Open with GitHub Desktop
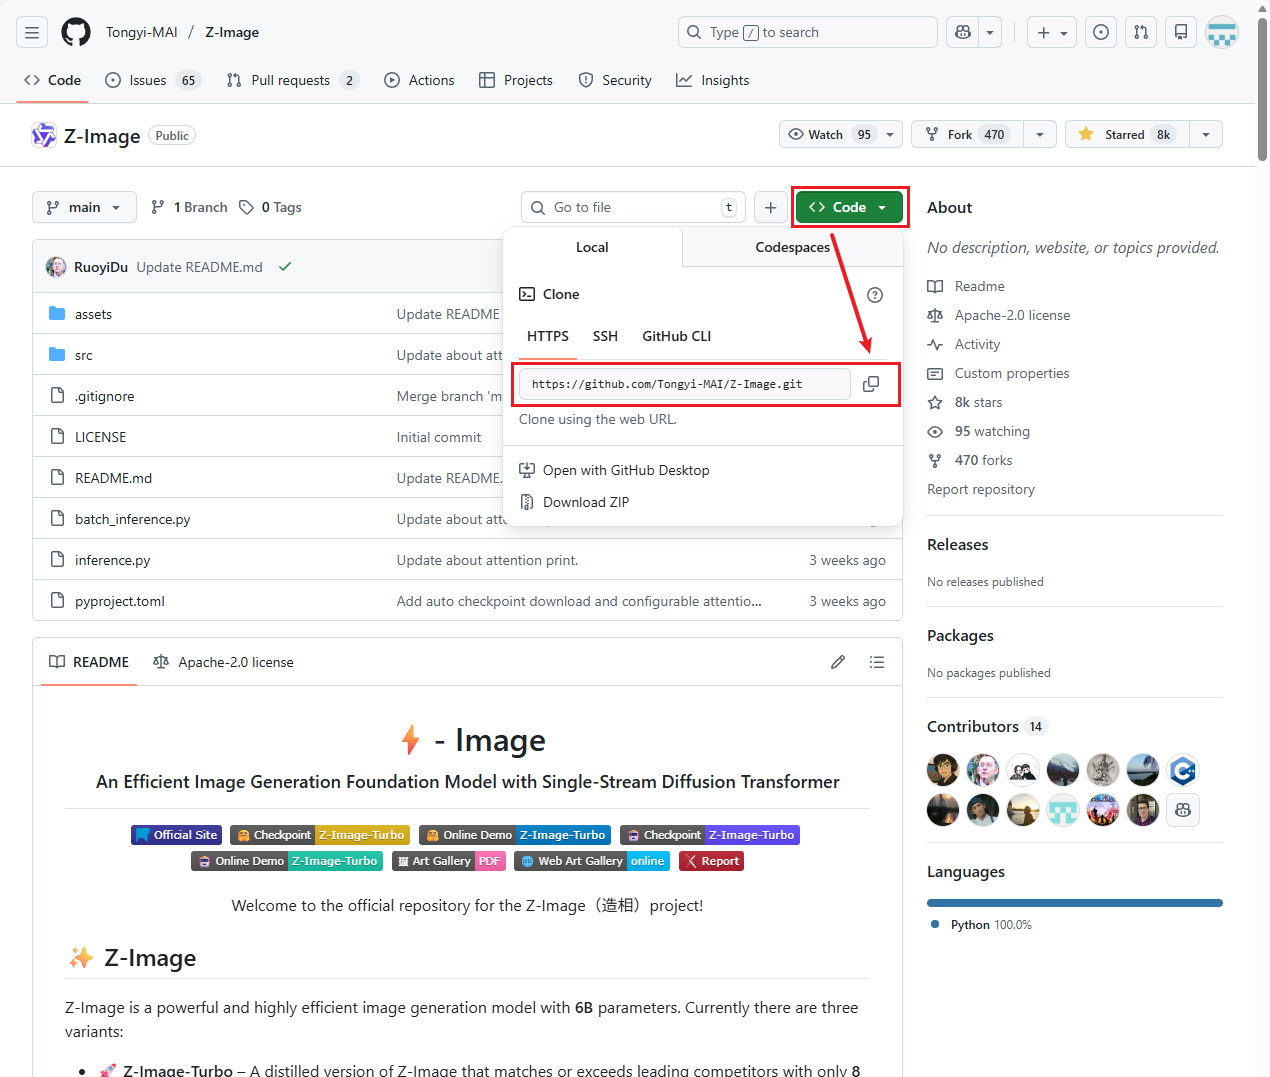1270x1077 pixels. coord(625,470)
